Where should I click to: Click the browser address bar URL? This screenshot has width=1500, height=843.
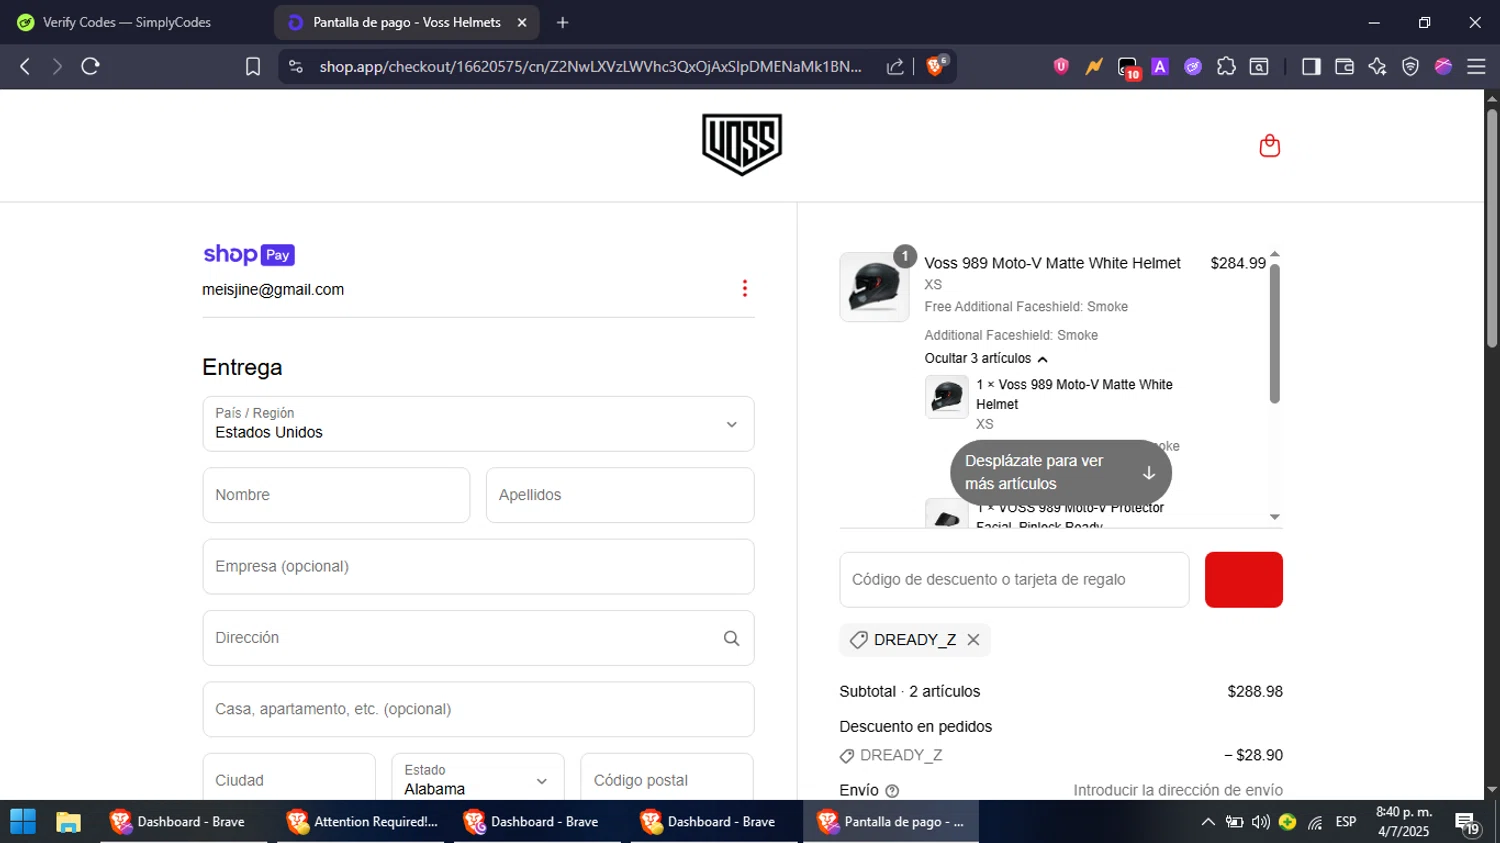(x=590, y=66)
